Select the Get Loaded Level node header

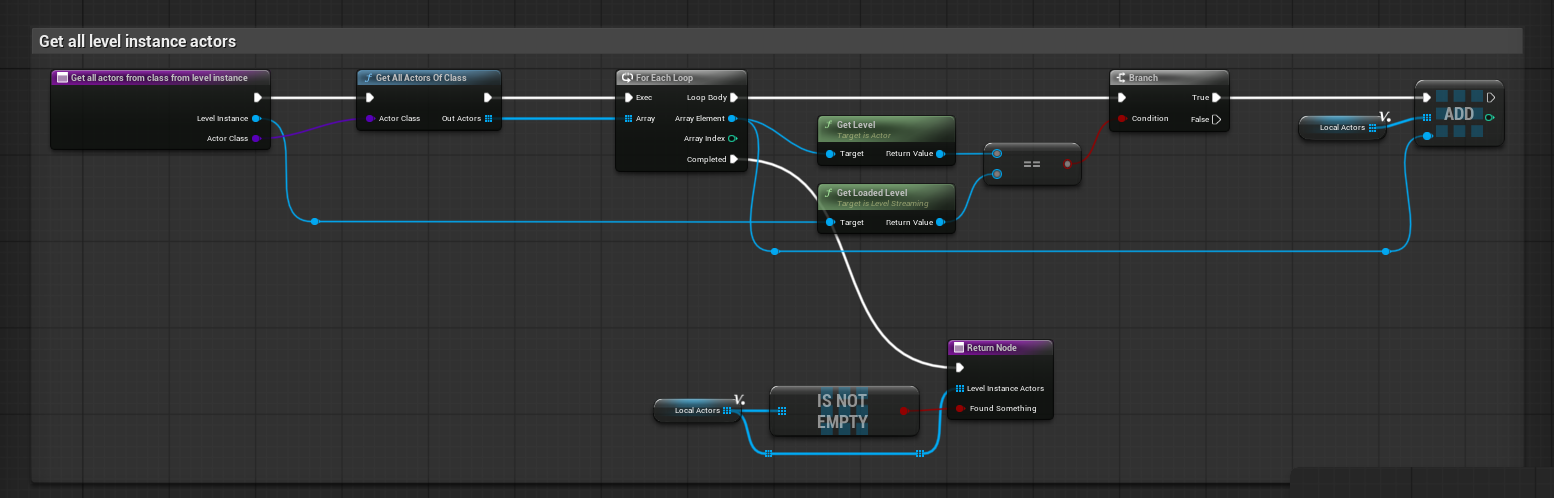(x=886, y=196)
